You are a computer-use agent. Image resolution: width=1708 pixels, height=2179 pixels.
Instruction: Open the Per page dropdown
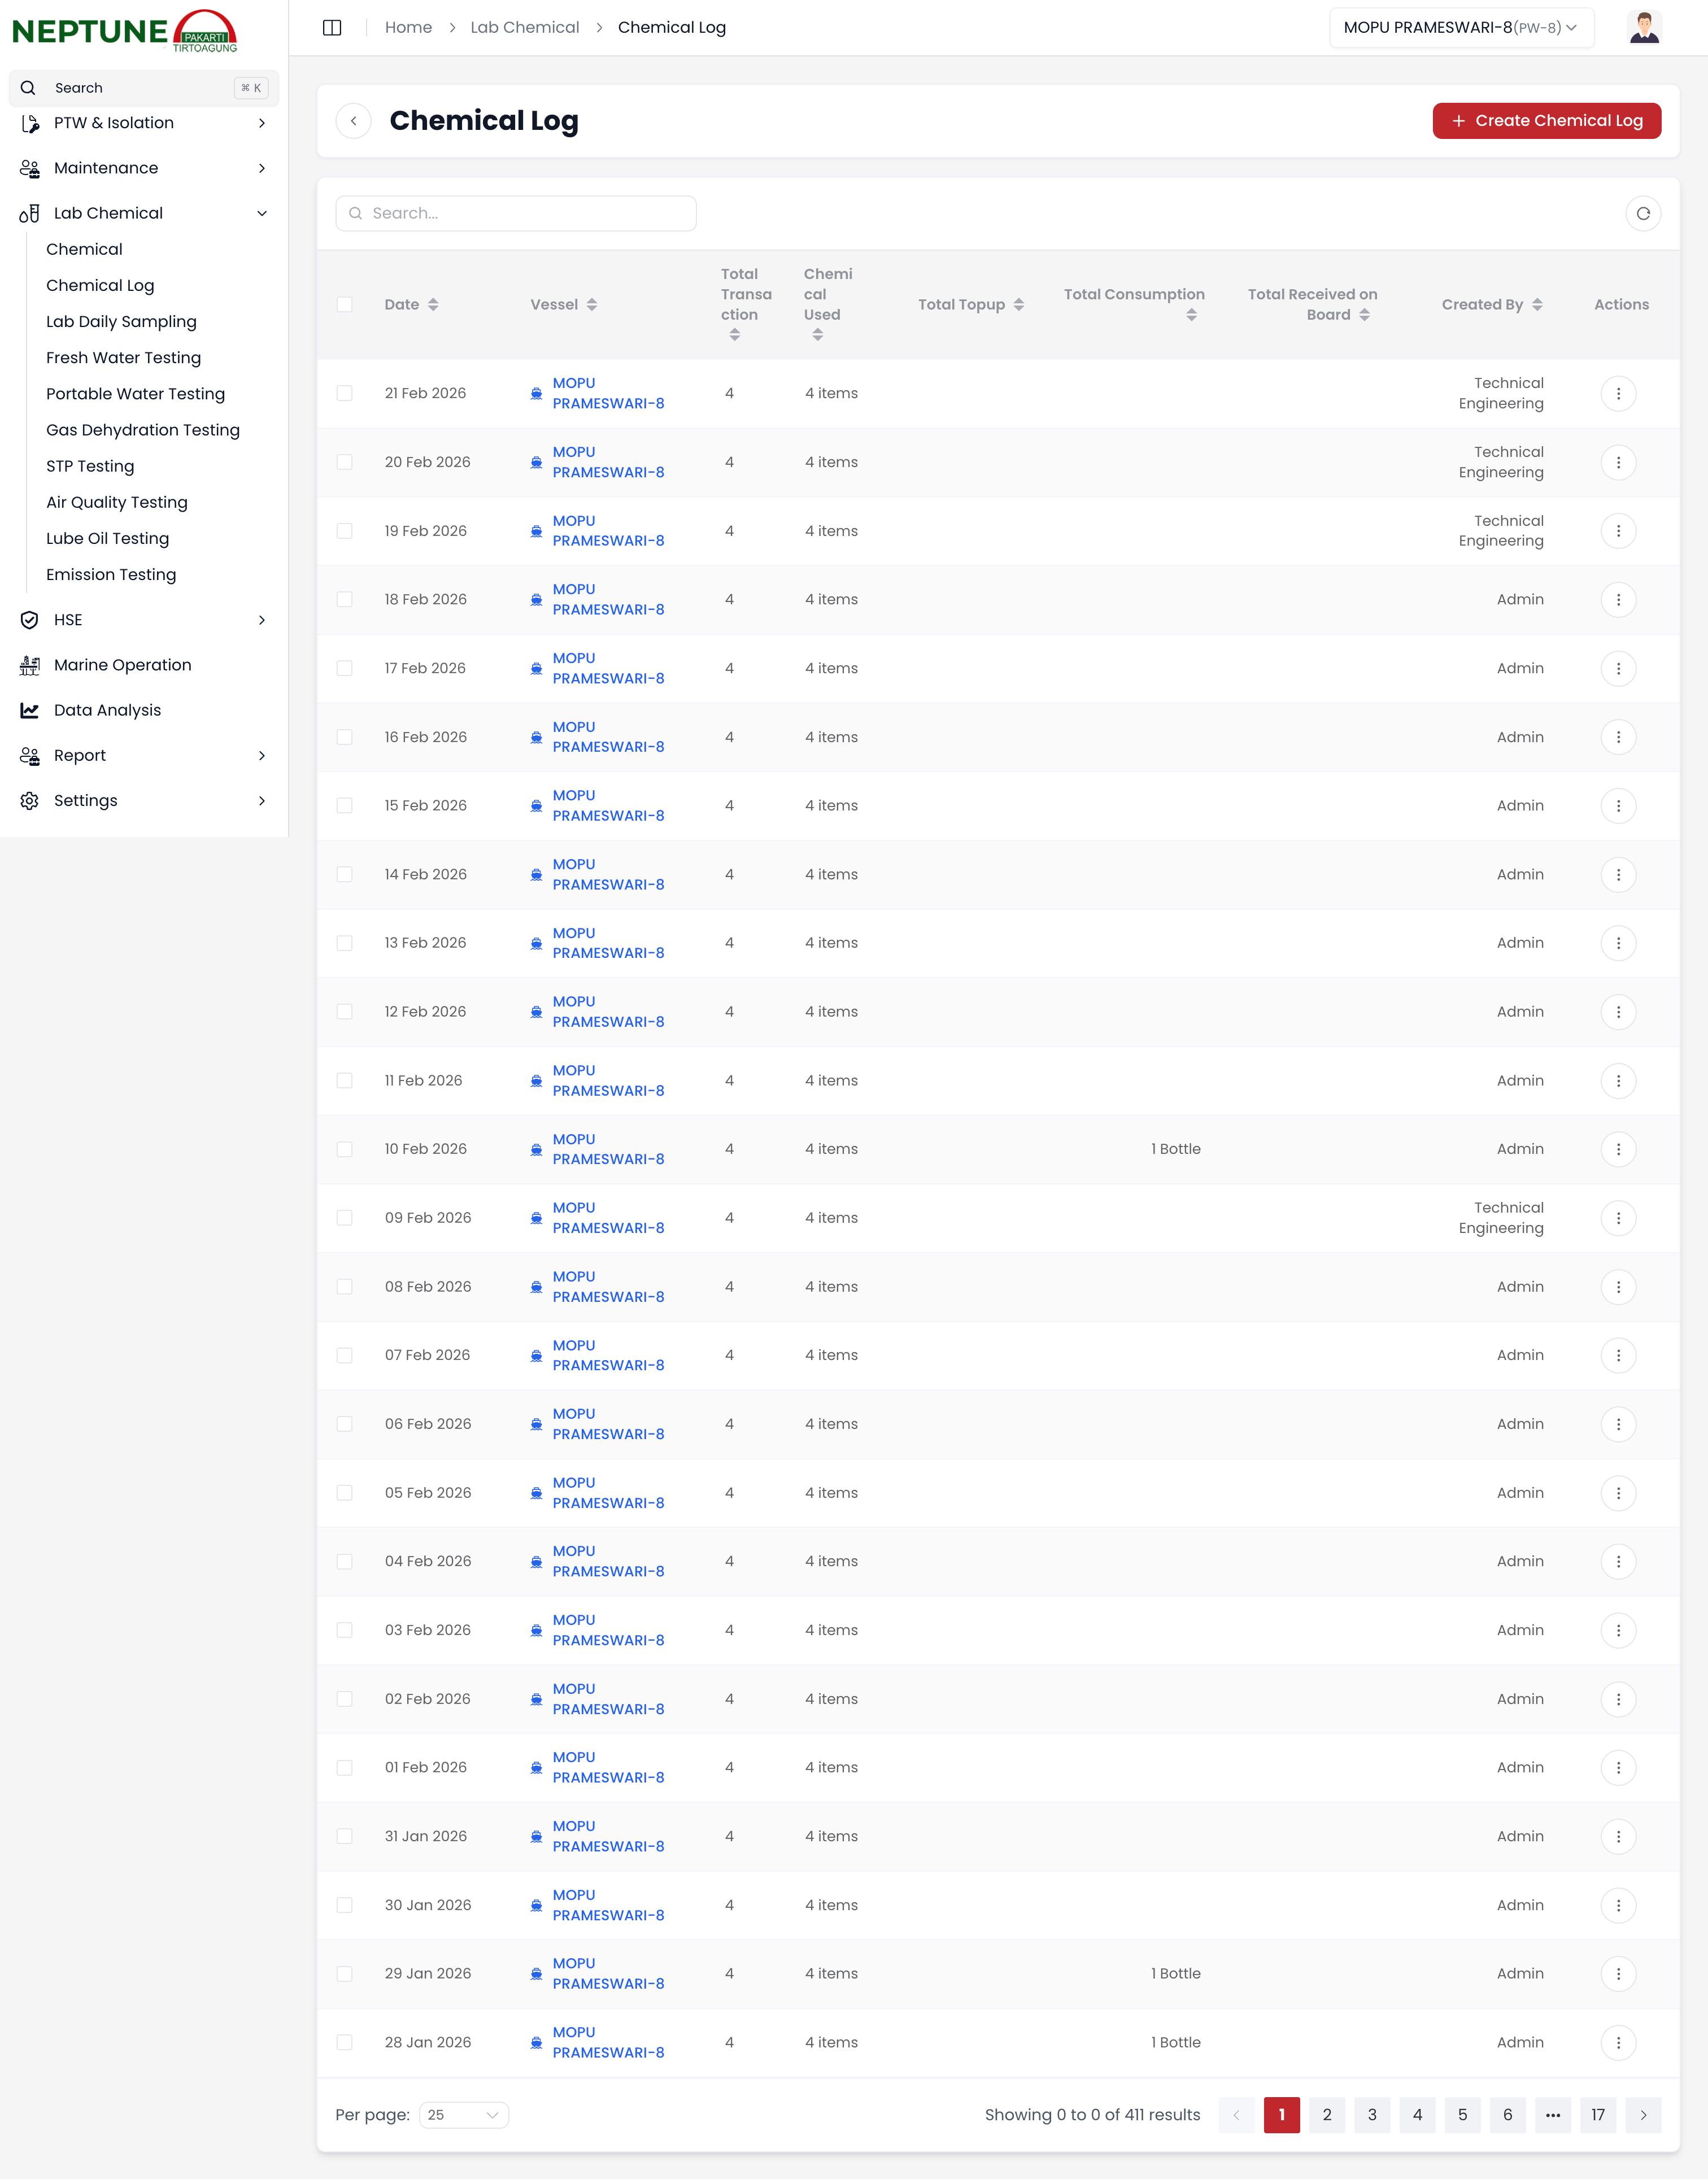pyautogui.click(x=463, y=2114)
